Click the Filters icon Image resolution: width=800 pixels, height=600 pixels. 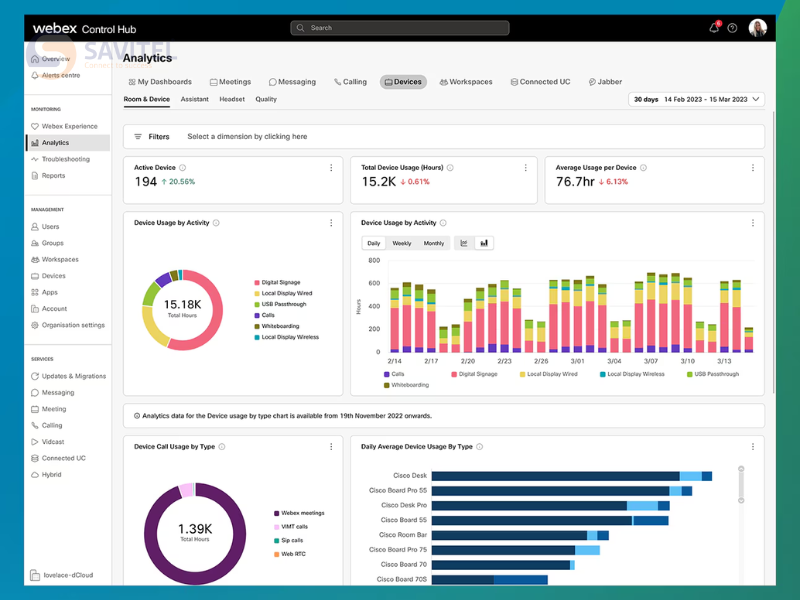coord(138,137)
